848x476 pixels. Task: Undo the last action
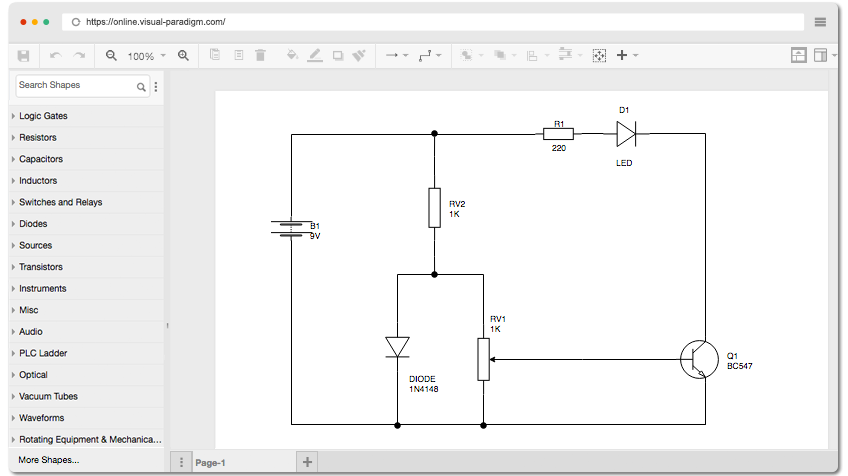(x=55, y=56)
